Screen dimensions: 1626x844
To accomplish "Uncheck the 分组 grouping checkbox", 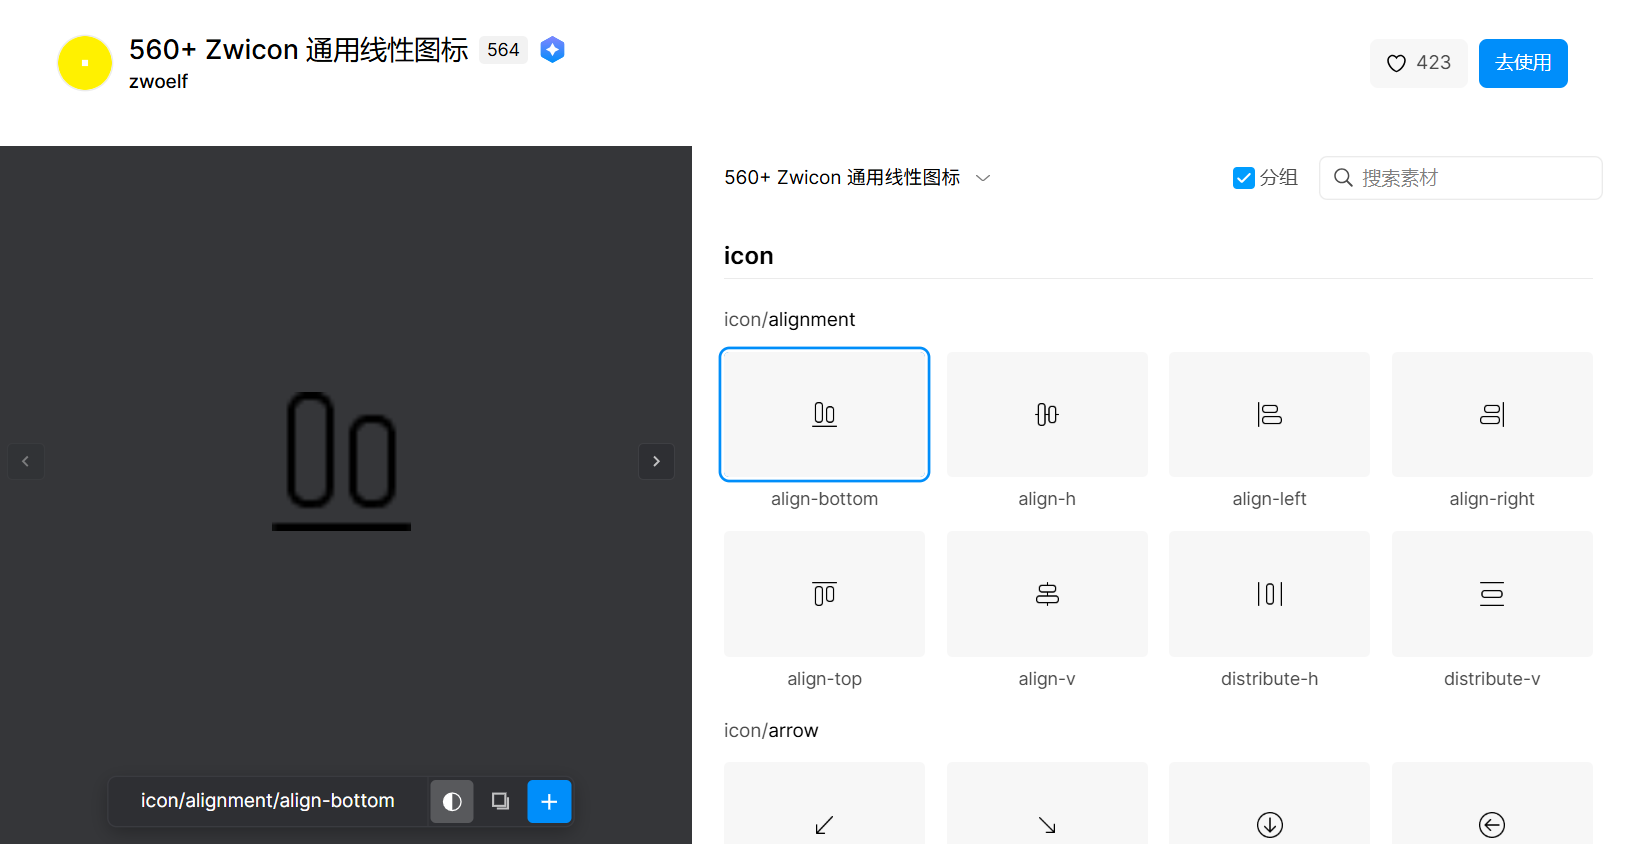I will [x=1244, y=178].
